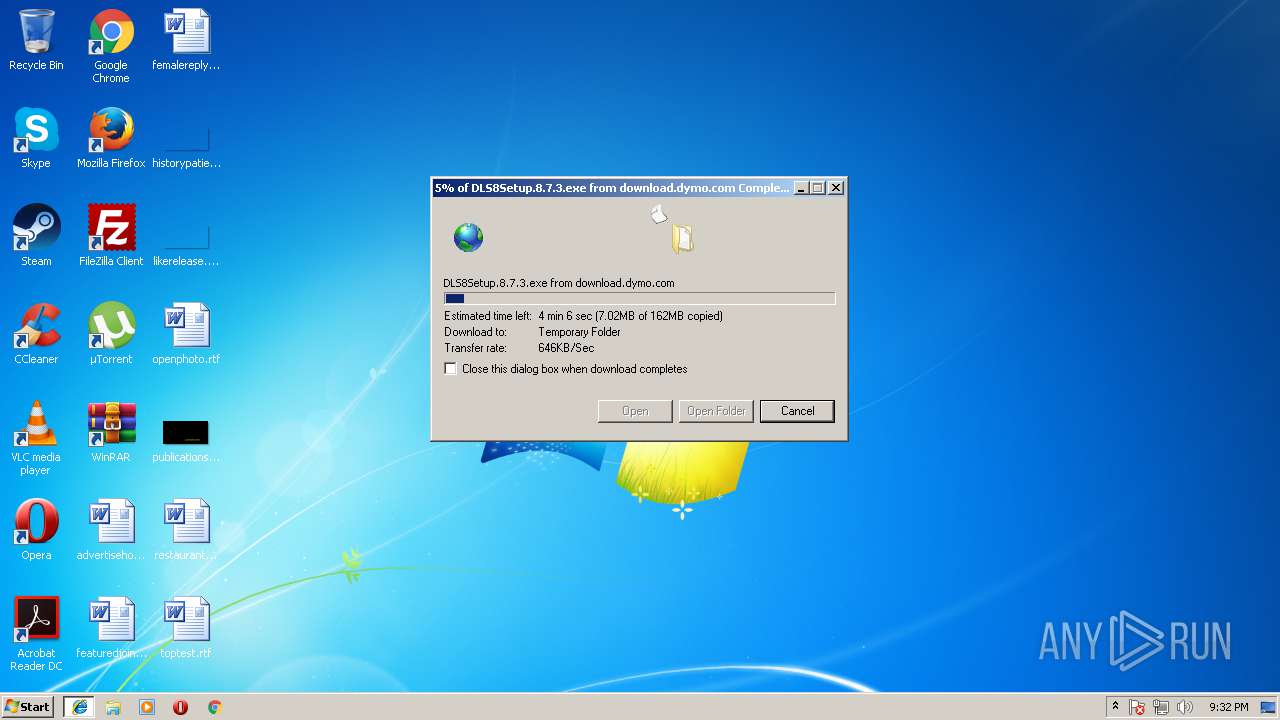
Task: Click the '646KB/Sec' transfer rate value
Action: pyautogui.click(x=566, y=348)
